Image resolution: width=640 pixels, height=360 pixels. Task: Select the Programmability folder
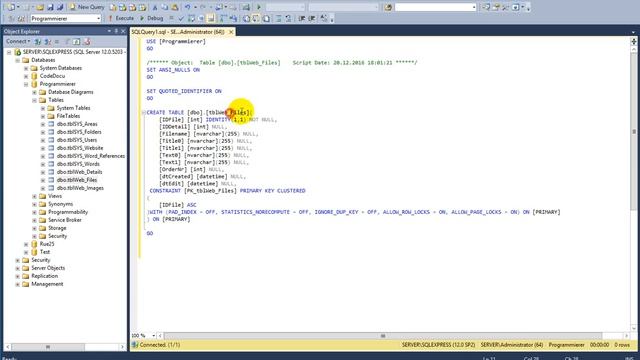point(68,212)
